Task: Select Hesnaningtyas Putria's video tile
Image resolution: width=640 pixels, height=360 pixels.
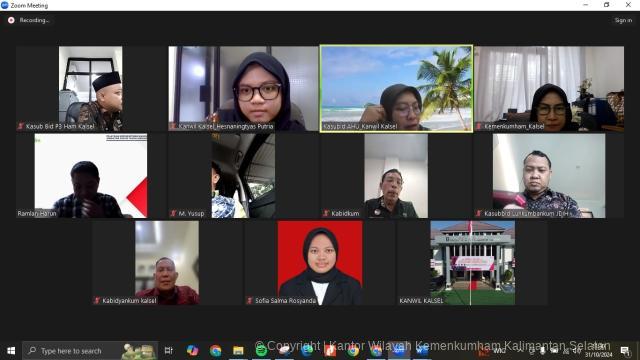Action: coord(243,89)
